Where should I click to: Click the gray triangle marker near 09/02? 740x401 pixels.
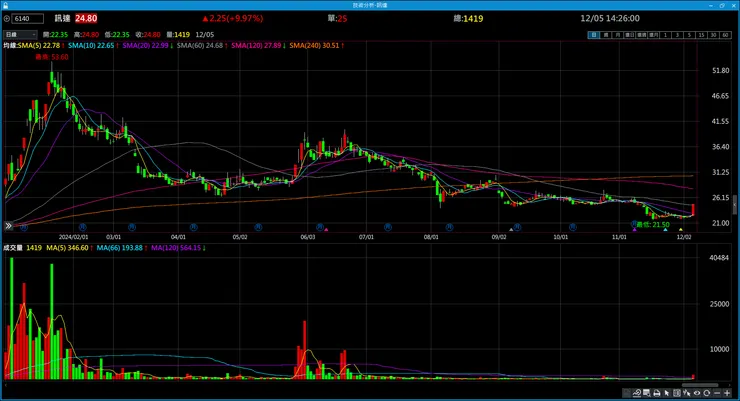pyautogui.click(x=511, y=230)
